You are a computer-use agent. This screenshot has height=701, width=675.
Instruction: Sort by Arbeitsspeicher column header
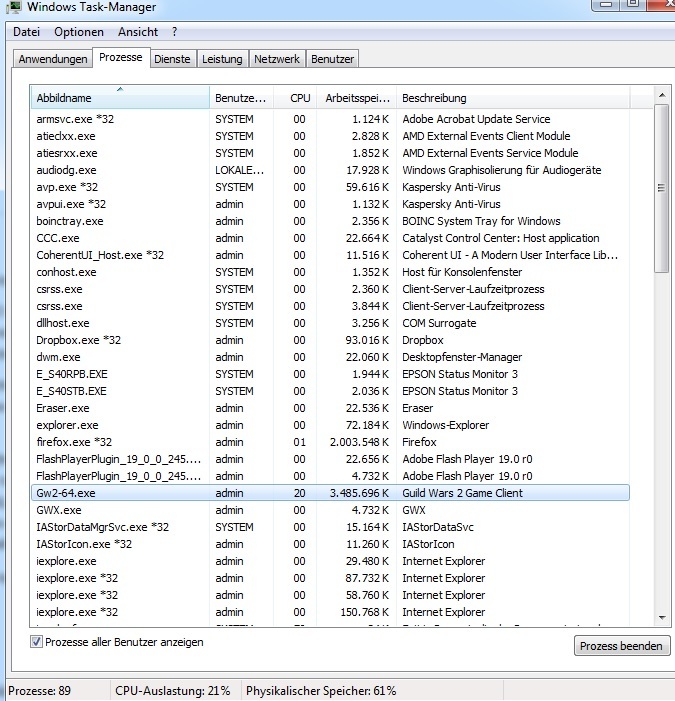[x=356, y=98]
